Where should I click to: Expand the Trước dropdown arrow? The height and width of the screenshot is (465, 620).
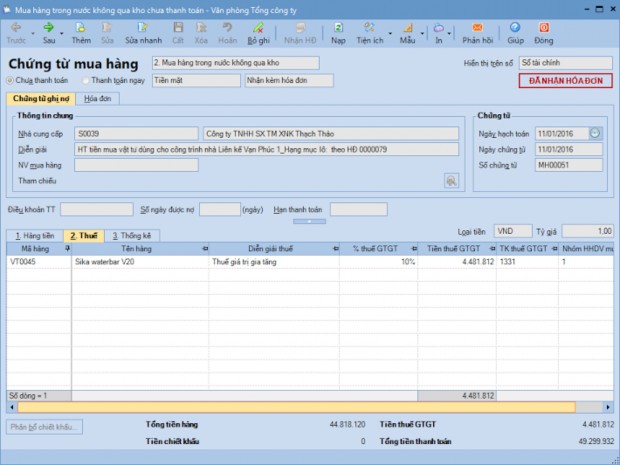pyautogui.click(x=33, y=34)
